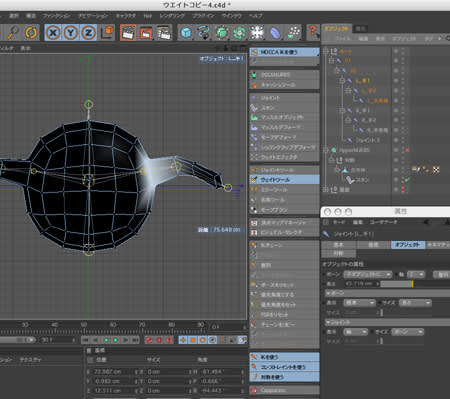This screenshot has height=399, width=450.
Task: Open ジョイント section 表示 dropdown
Action: [x=355, y=332]
